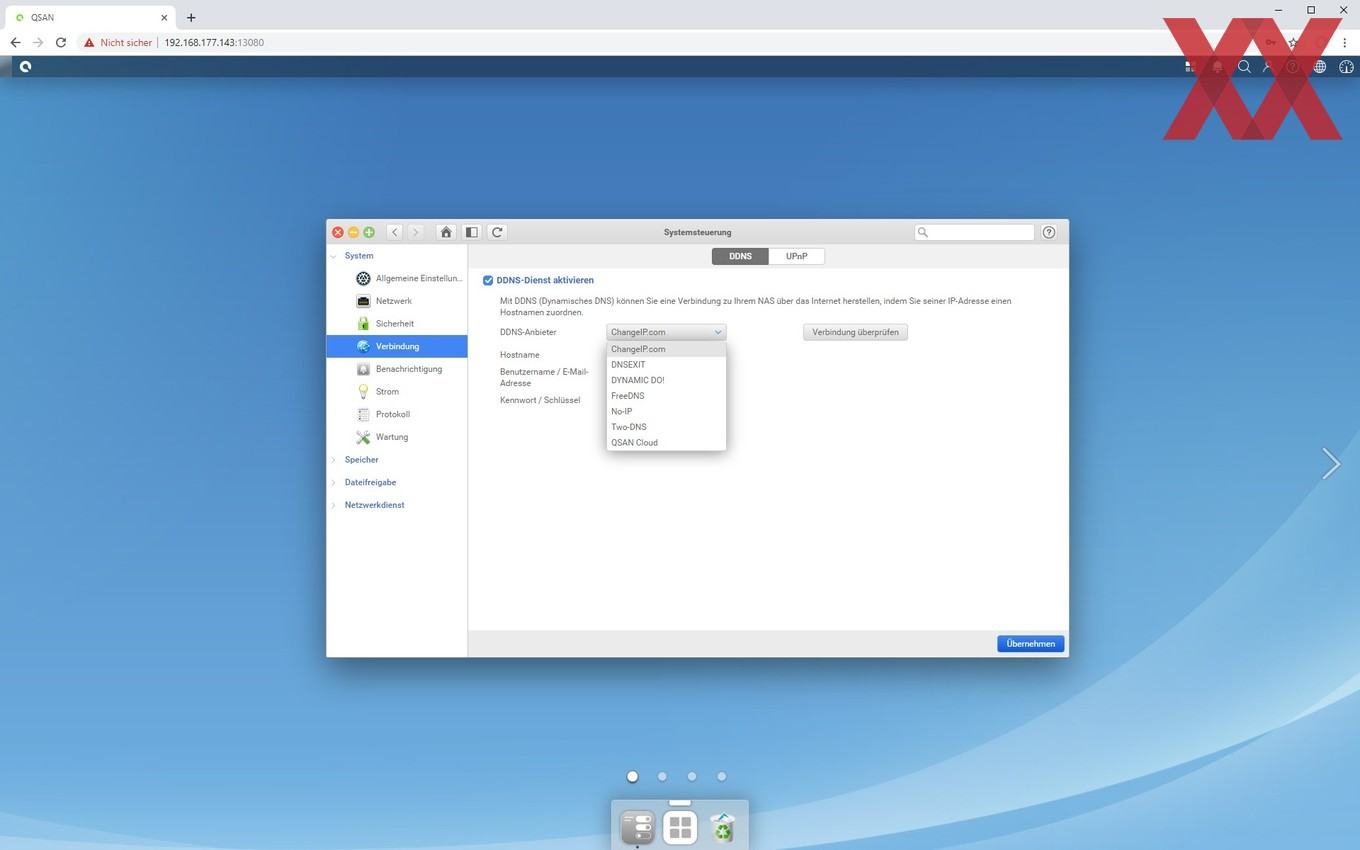Refresh the Systemsteuerung window
The width and height of the screenshot is (1360, 850).
497,232
